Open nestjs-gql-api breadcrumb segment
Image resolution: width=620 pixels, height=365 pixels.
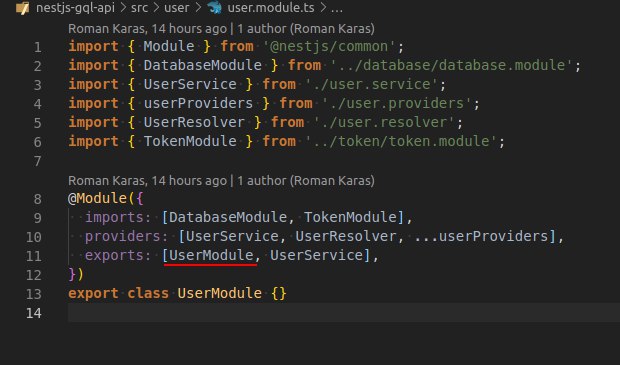tap(75, 8)
